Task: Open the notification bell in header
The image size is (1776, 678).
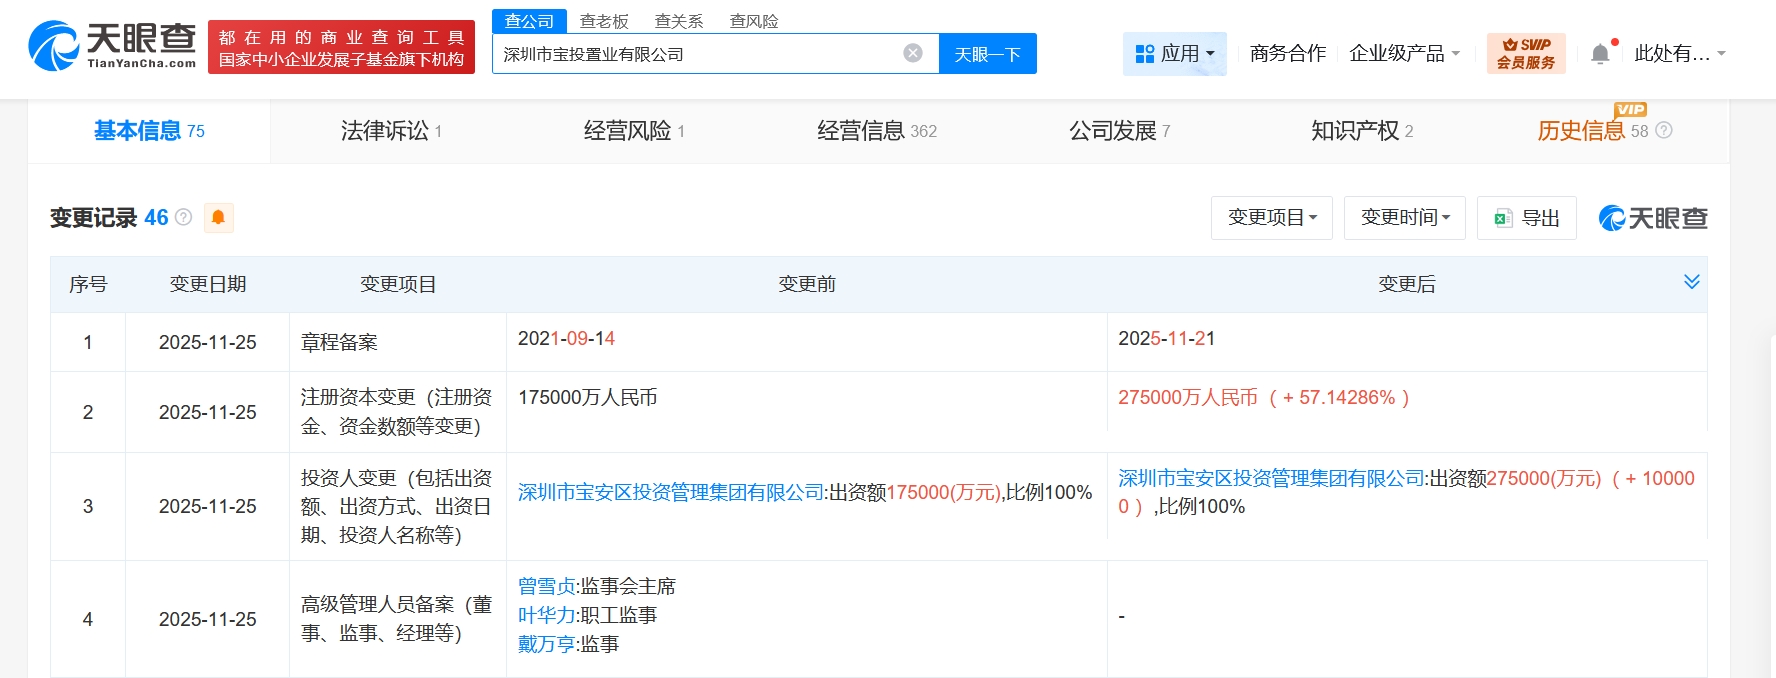Action: click(x=1600, y=54)
